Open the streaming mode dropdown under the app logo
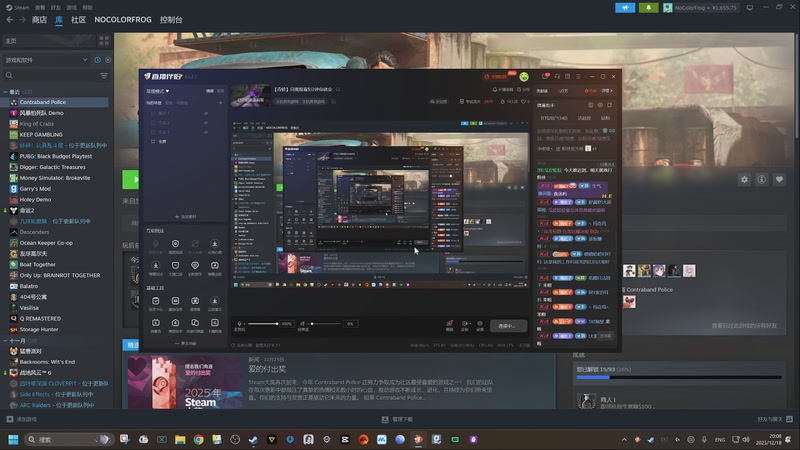The image size is (800, 450). pos(158,91)
